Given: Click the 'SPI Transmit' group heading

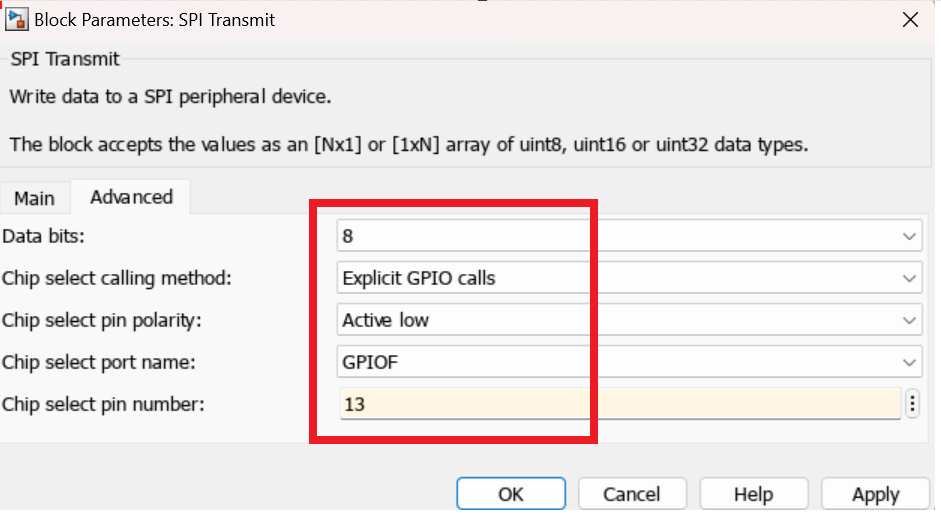Looking at the screenshot, I should tap(65, 59).
